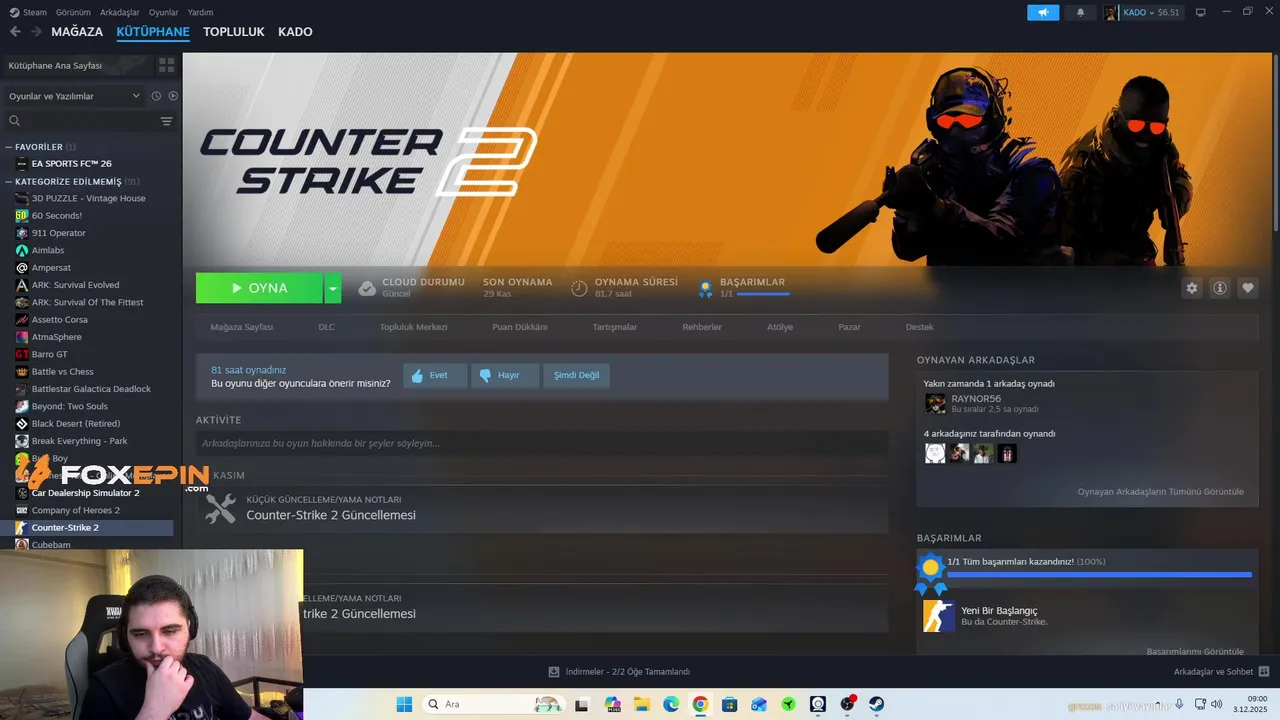Open Windows Start menu
The height and width of the screenshot is (720, 1280).
pyautogui.click(x=404, y=704)
